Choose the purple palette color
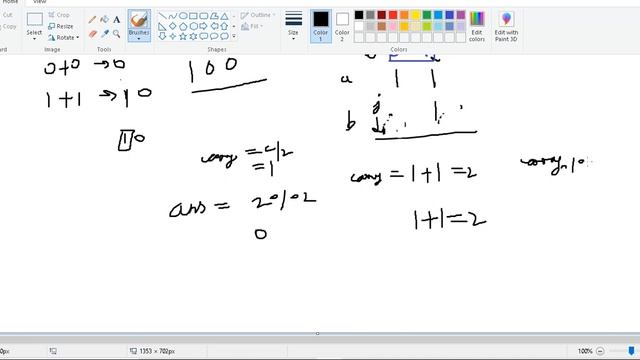 point(461,15)
